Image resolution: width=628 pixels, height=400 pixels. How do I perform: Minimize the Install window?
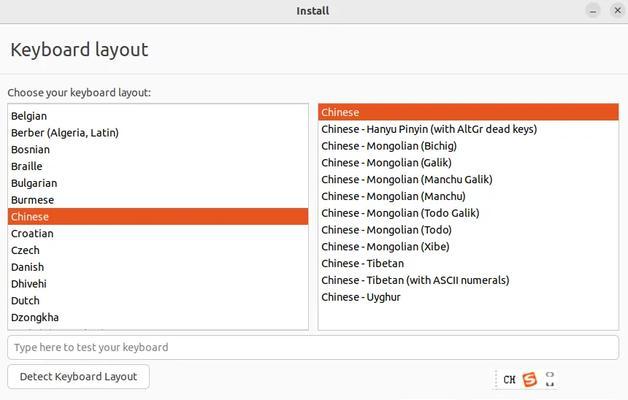pos(593,11)
